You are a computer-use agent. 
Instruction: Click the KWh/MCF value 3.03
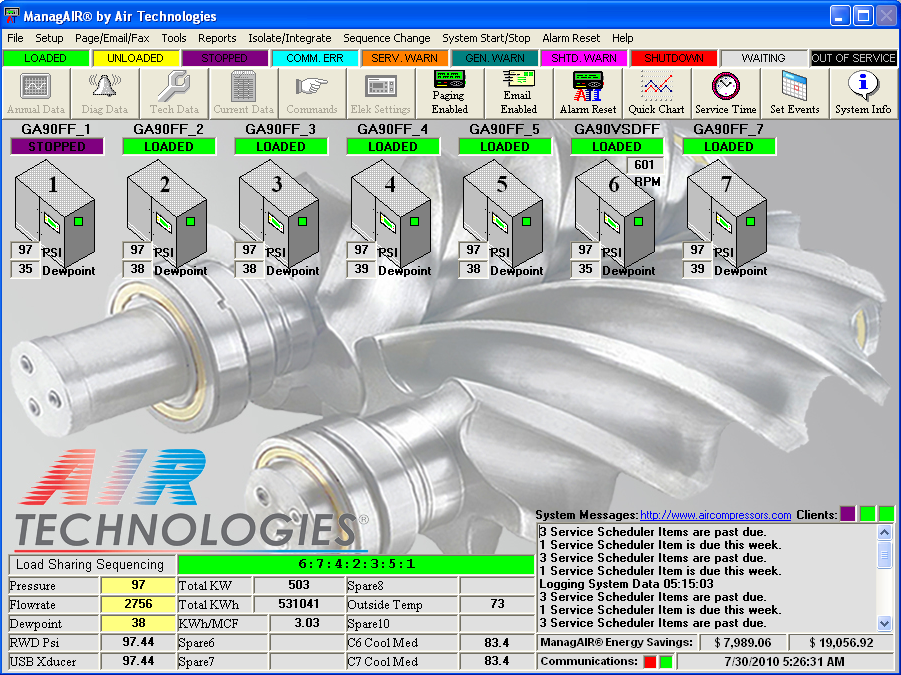click(x=306, y=623)
